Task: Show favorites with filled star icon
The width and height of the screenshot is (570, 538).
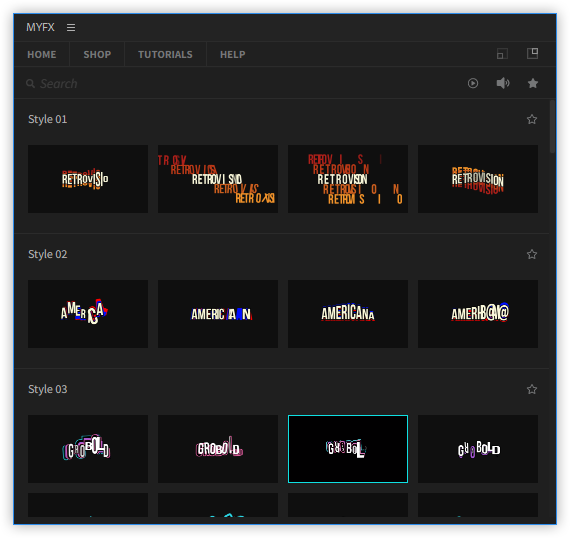Action: coord(533,83)
